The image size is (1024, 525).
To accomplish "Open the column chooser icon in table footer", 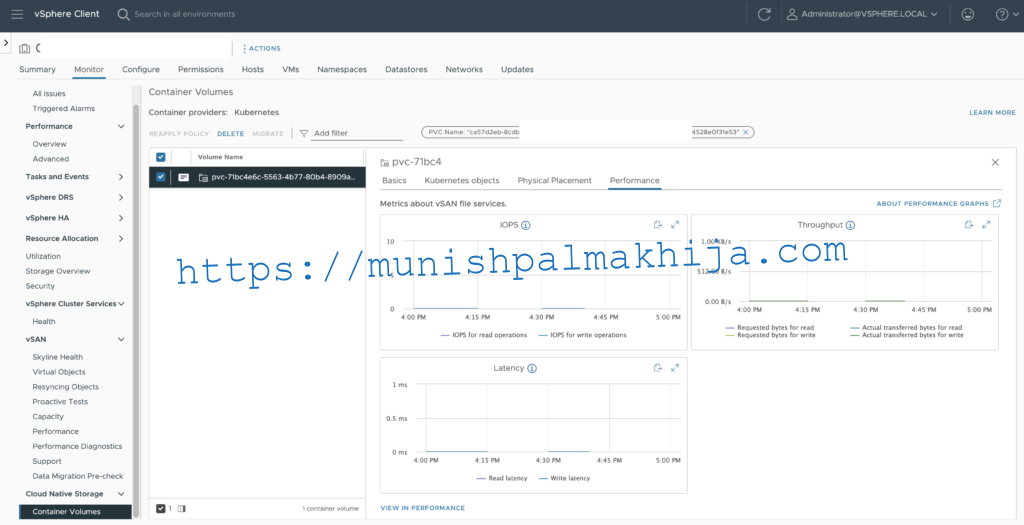I will [182, 509].
